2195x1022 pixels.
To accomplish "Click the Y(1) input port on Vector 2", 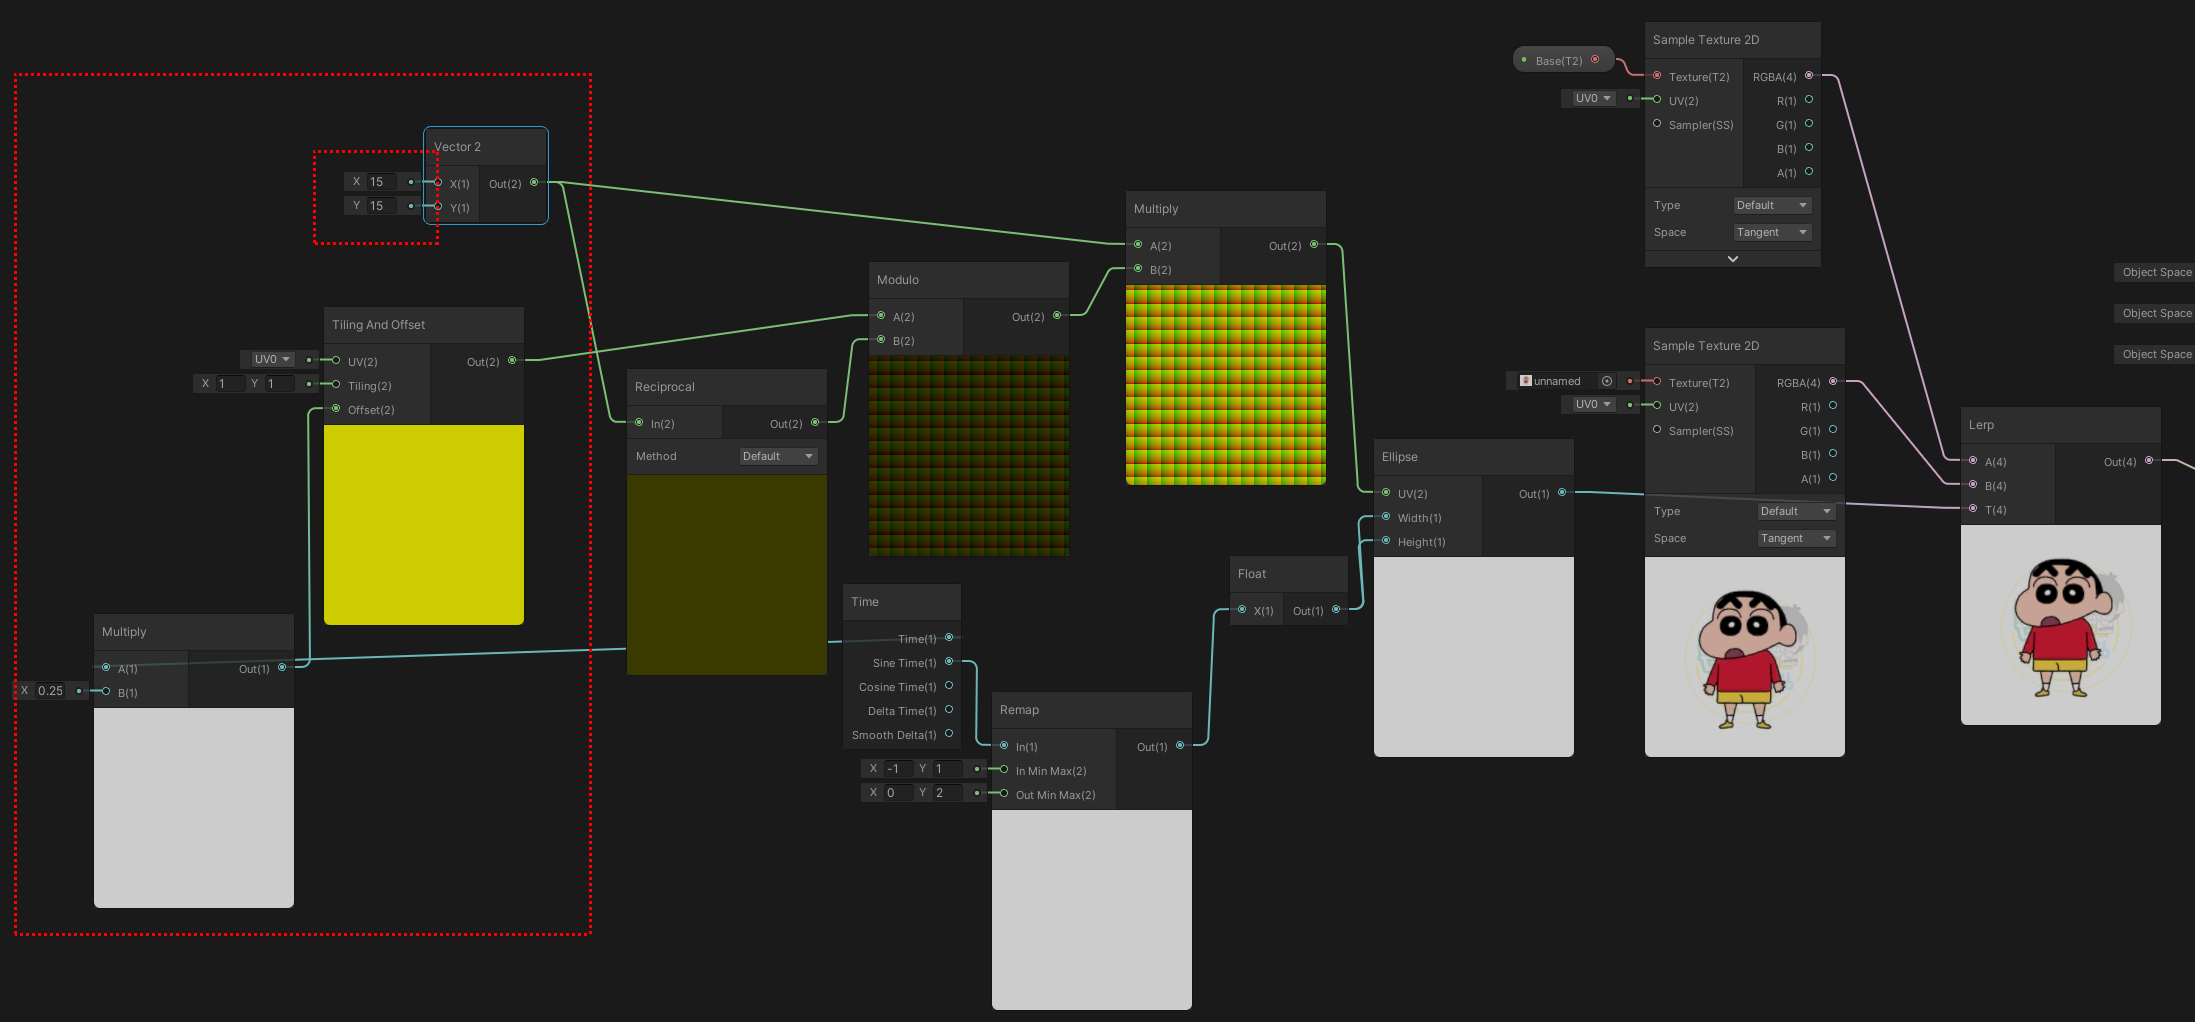I will point(438,206).
